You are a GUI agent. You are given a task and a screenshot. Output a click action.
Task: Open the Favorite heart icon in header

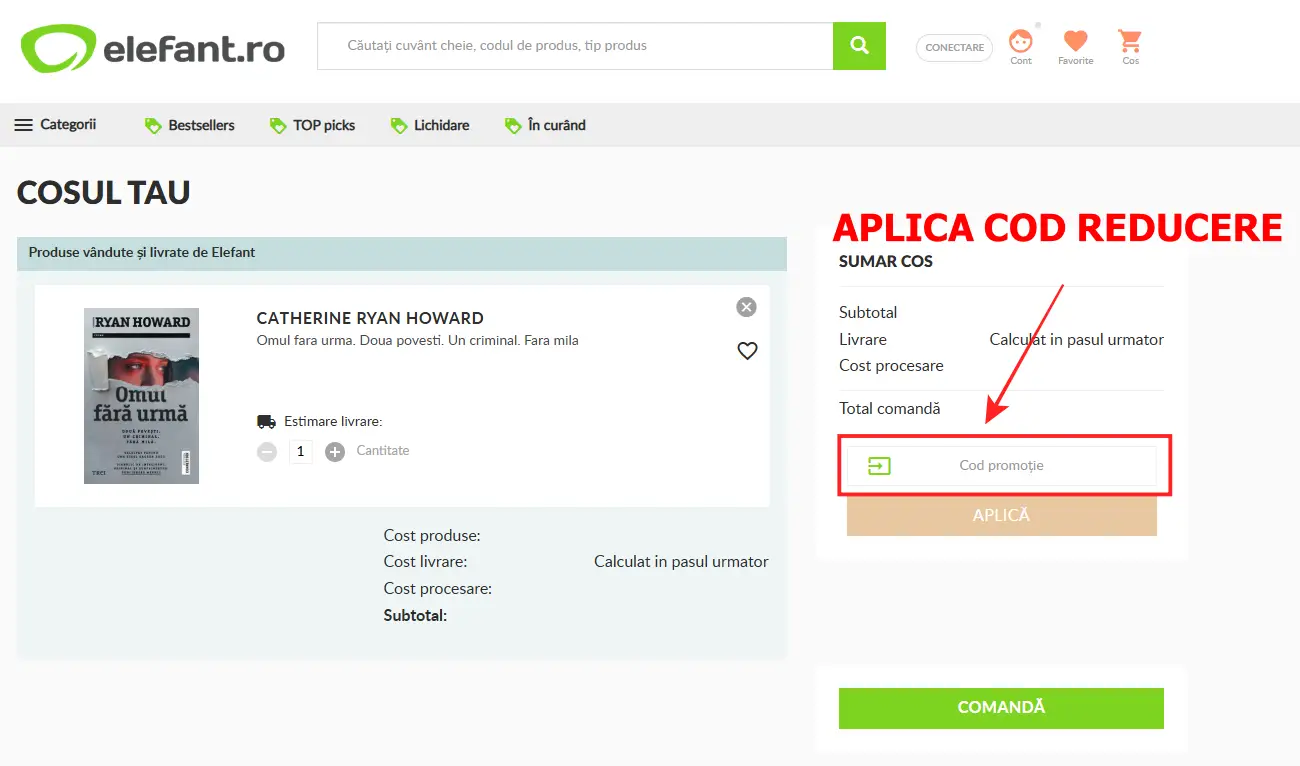[1075, 43]
